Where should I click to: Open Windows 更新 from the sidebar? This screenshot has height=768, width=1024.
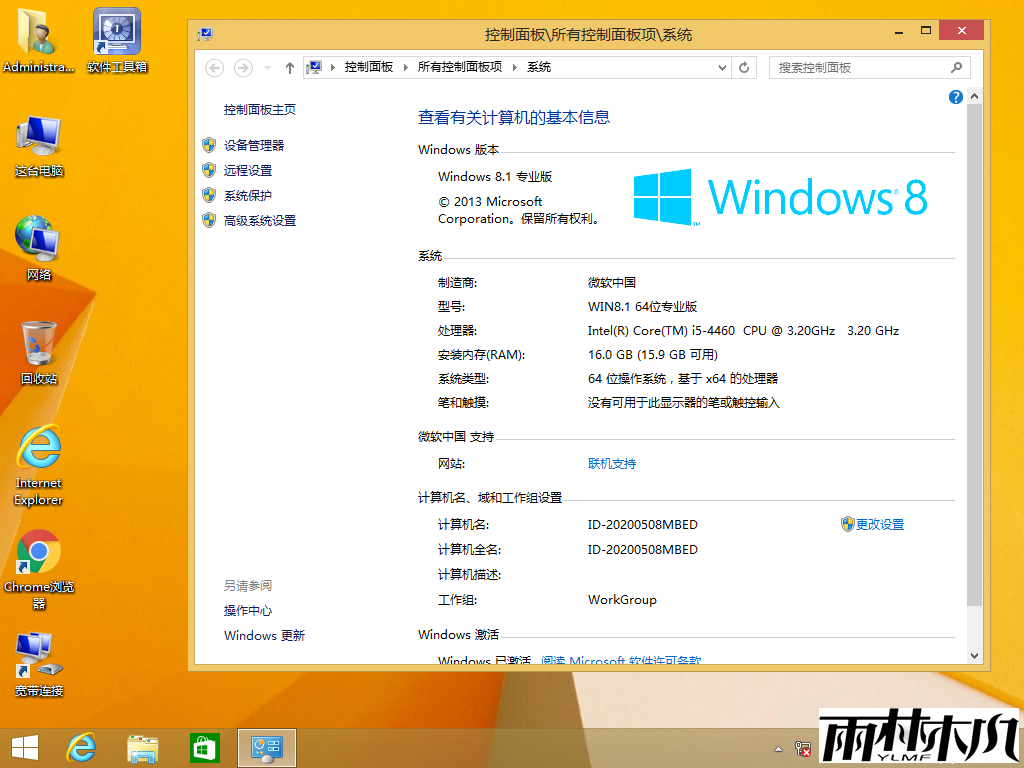(263, 635)
